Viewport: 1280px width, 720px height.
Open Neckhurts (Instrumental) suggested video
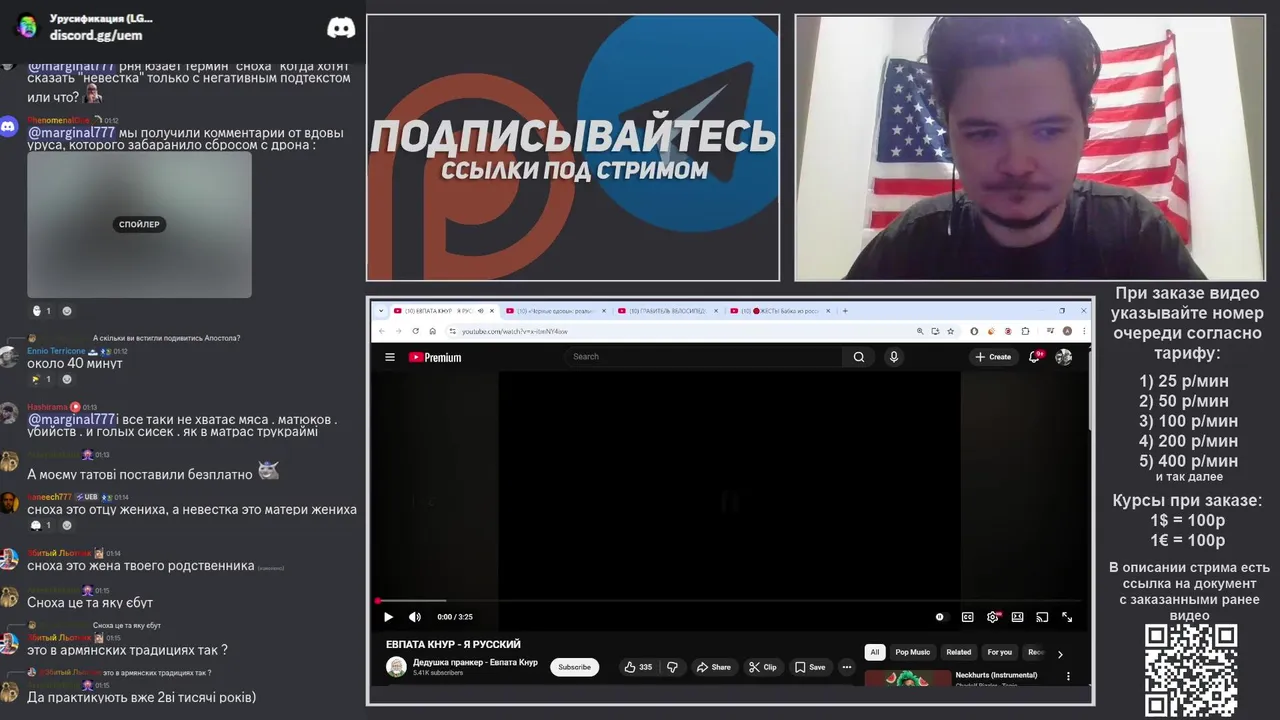(x=996, y=675)
